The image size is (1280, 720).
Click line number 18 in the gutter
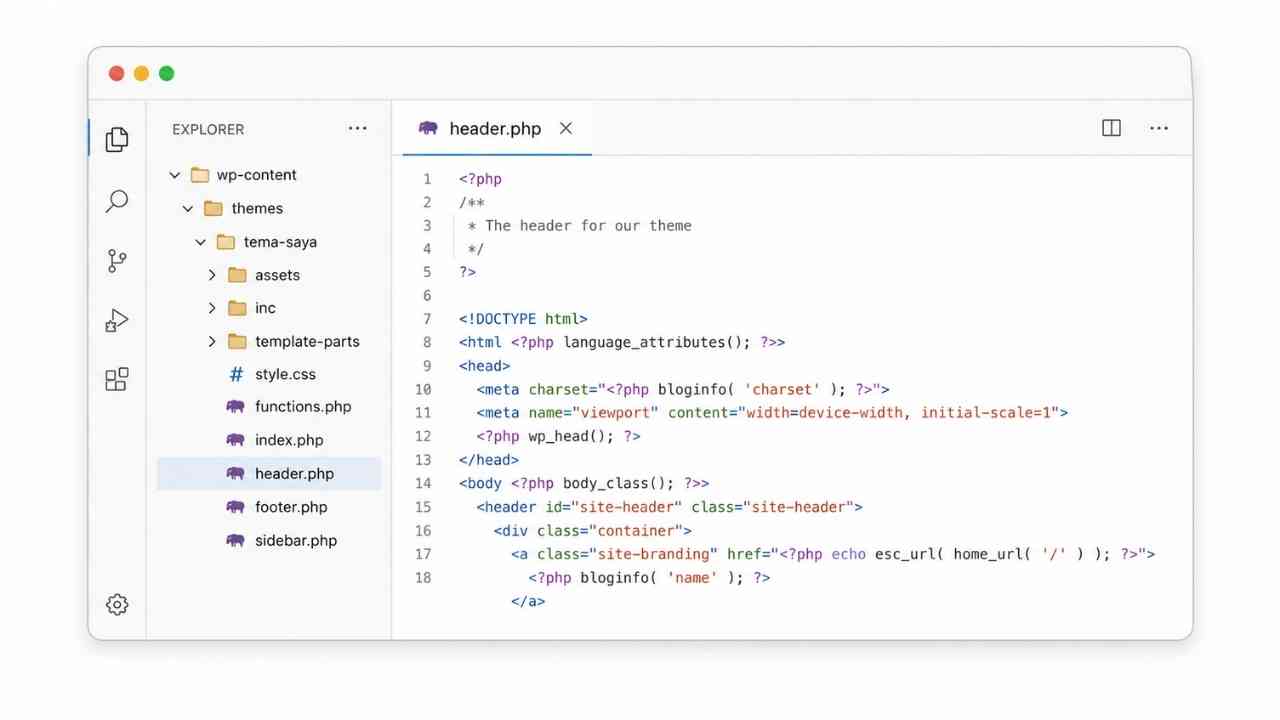423,577
